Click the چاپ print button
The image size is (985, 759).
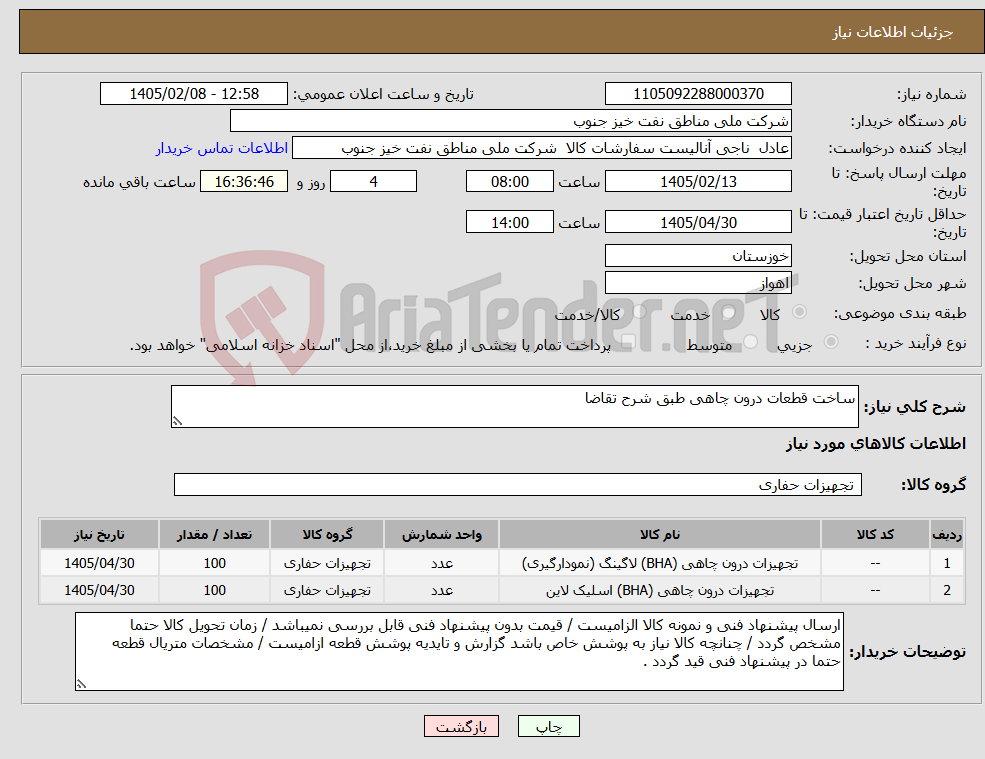[x=548, y=726]
